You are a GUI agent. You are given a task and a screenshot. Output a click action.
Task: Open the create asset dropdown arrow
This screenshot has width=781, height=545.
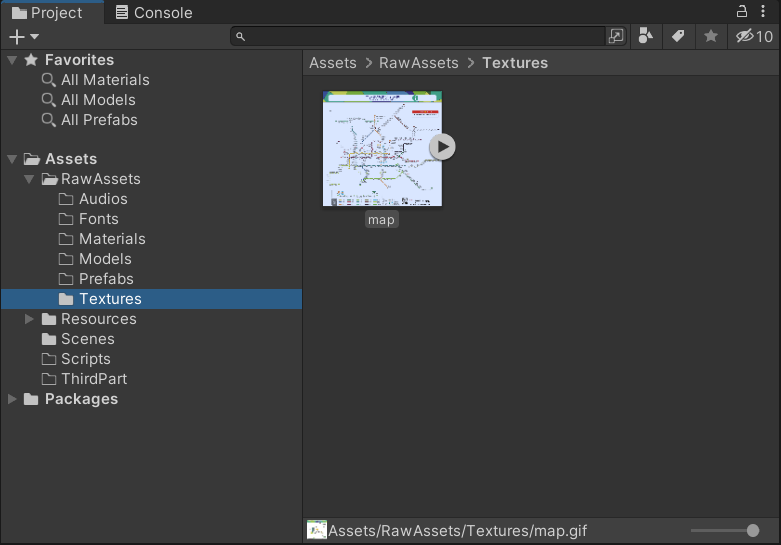tap(34, 36)
